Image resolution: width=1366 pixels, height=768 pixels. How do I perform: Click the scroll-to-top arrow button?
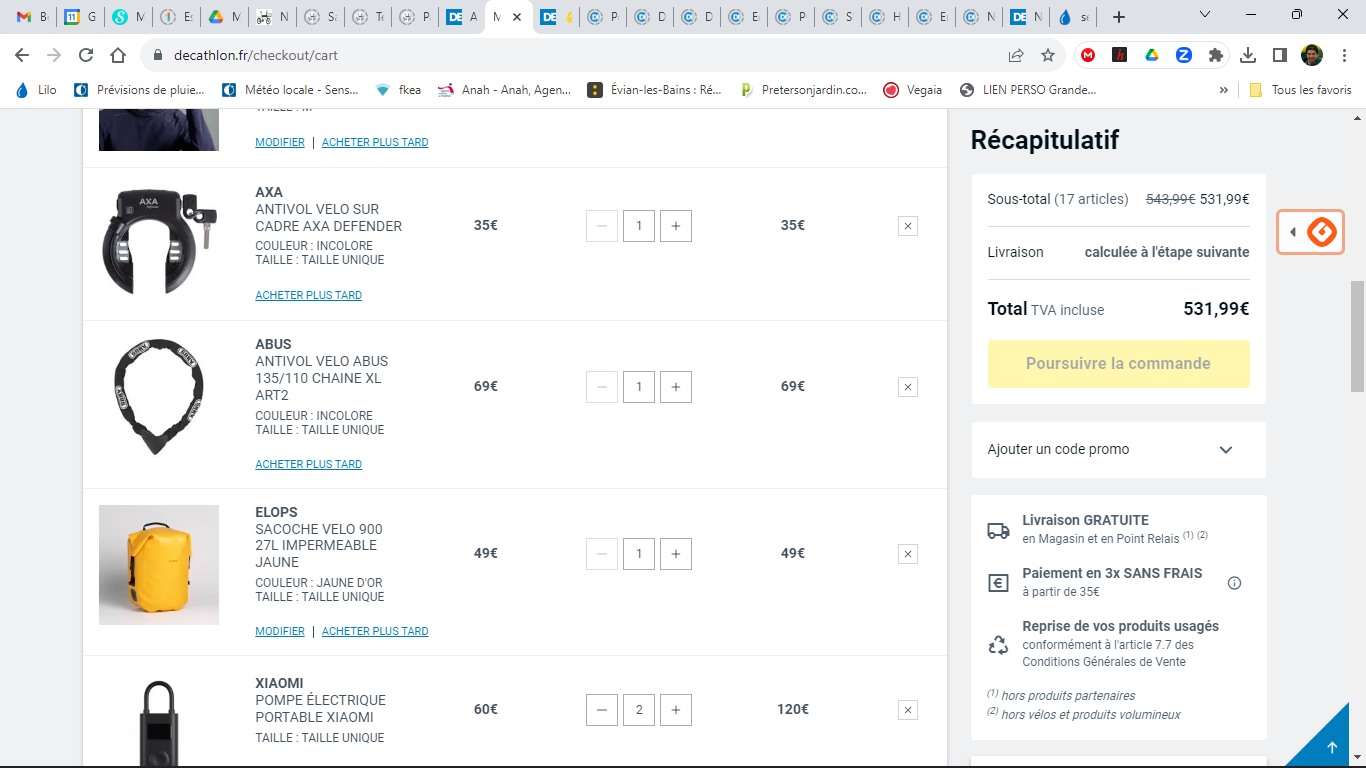pyautogui.click(x=1331, y=747)
